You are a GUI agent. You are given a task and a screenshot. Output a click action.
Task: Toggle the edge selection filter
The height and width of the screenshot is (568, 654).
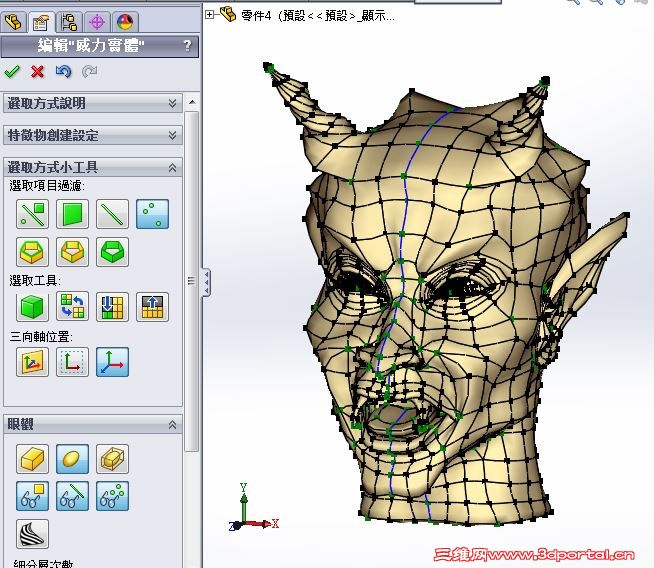pyautogui.click(x=113, y=214)
